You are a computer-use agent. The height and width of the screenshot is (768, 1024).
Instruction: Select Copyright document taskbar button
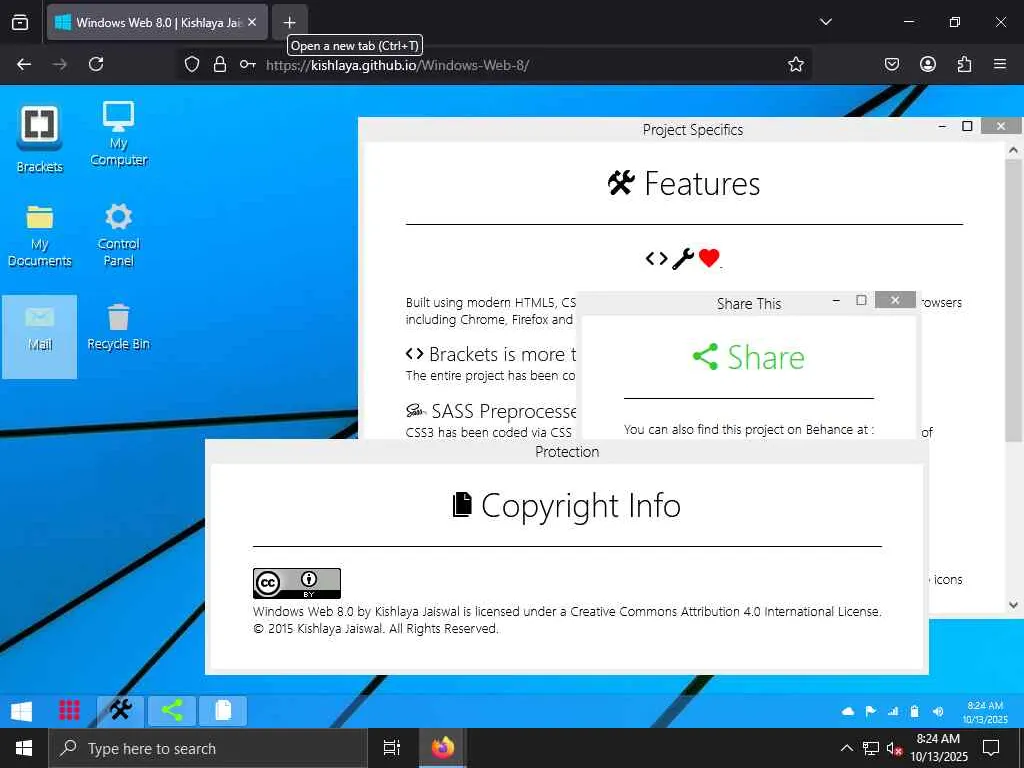click(x=223, y=710)
